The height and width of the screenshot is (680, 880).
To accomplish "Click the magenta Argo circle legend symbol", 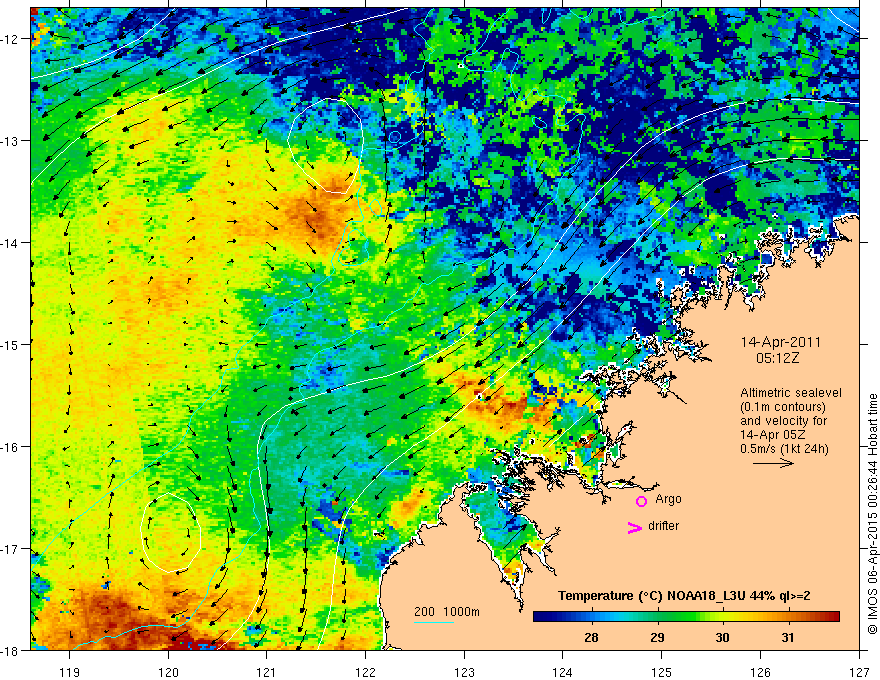I will [641, 500].
